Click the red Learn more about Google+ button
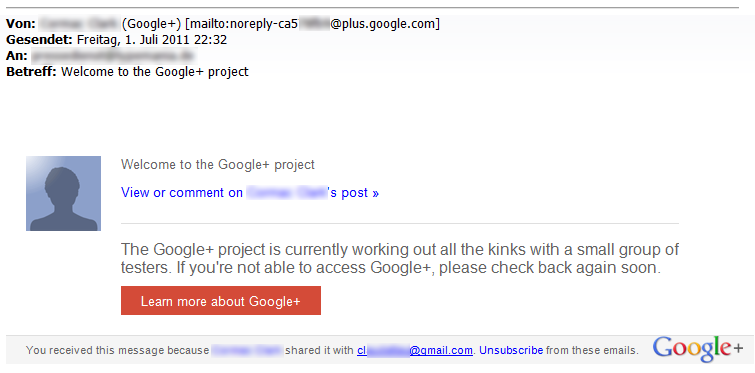This screenshot has width=755, height=373. pos(221,301)
